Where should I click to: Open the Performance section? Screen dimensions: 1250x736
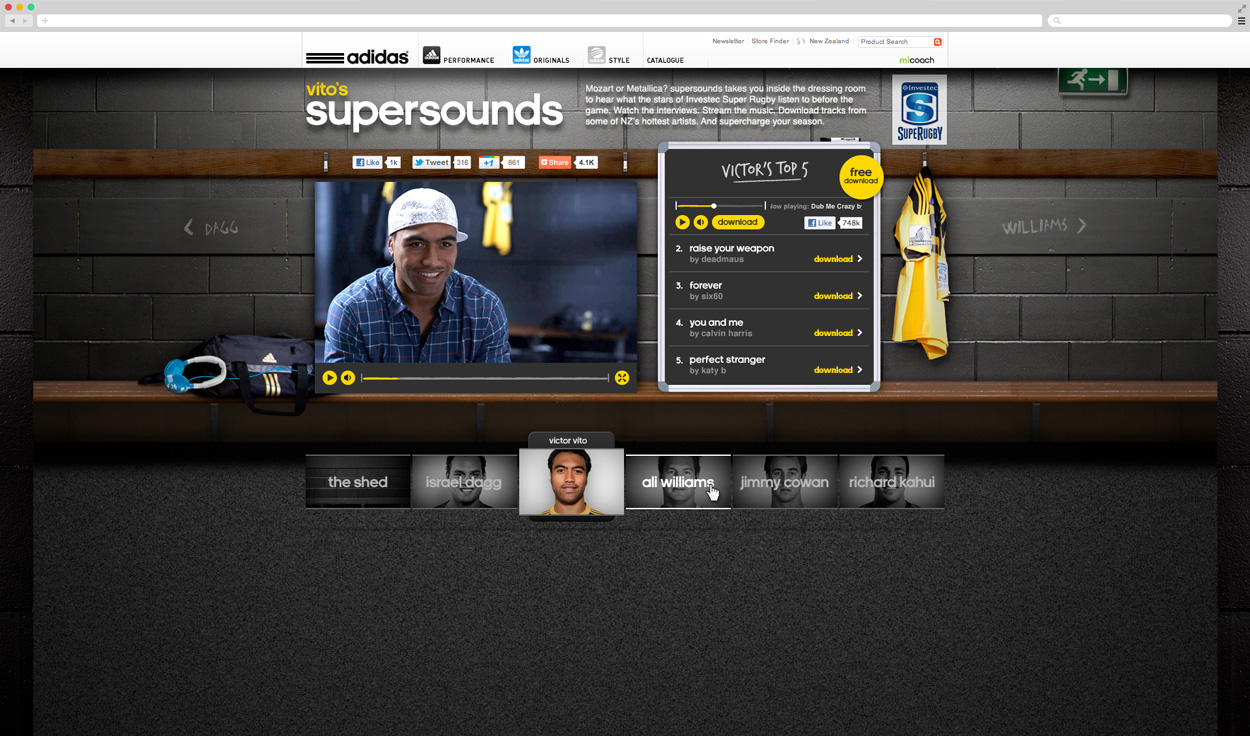458,56
